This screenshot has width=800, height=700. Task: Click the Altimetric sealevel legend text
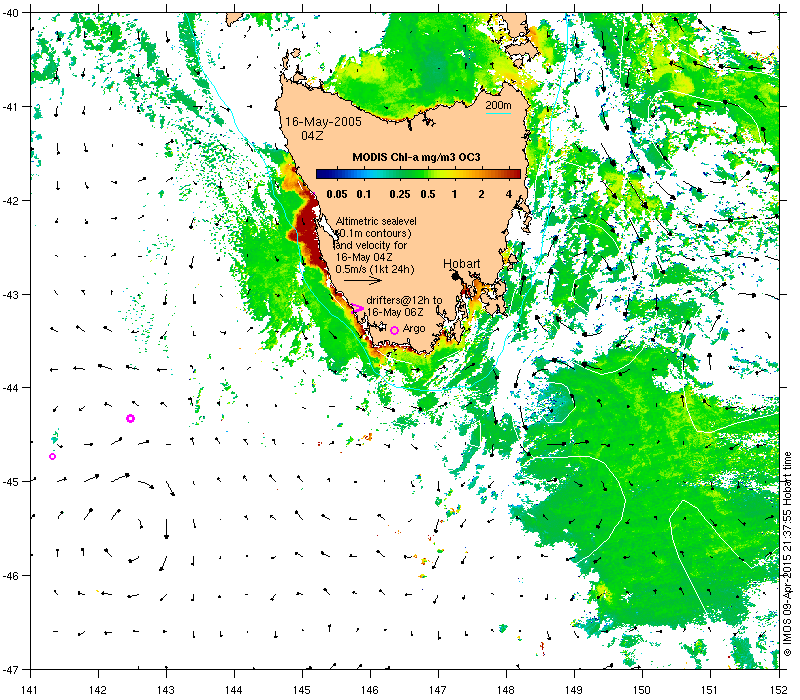click(x=376, y=221)
